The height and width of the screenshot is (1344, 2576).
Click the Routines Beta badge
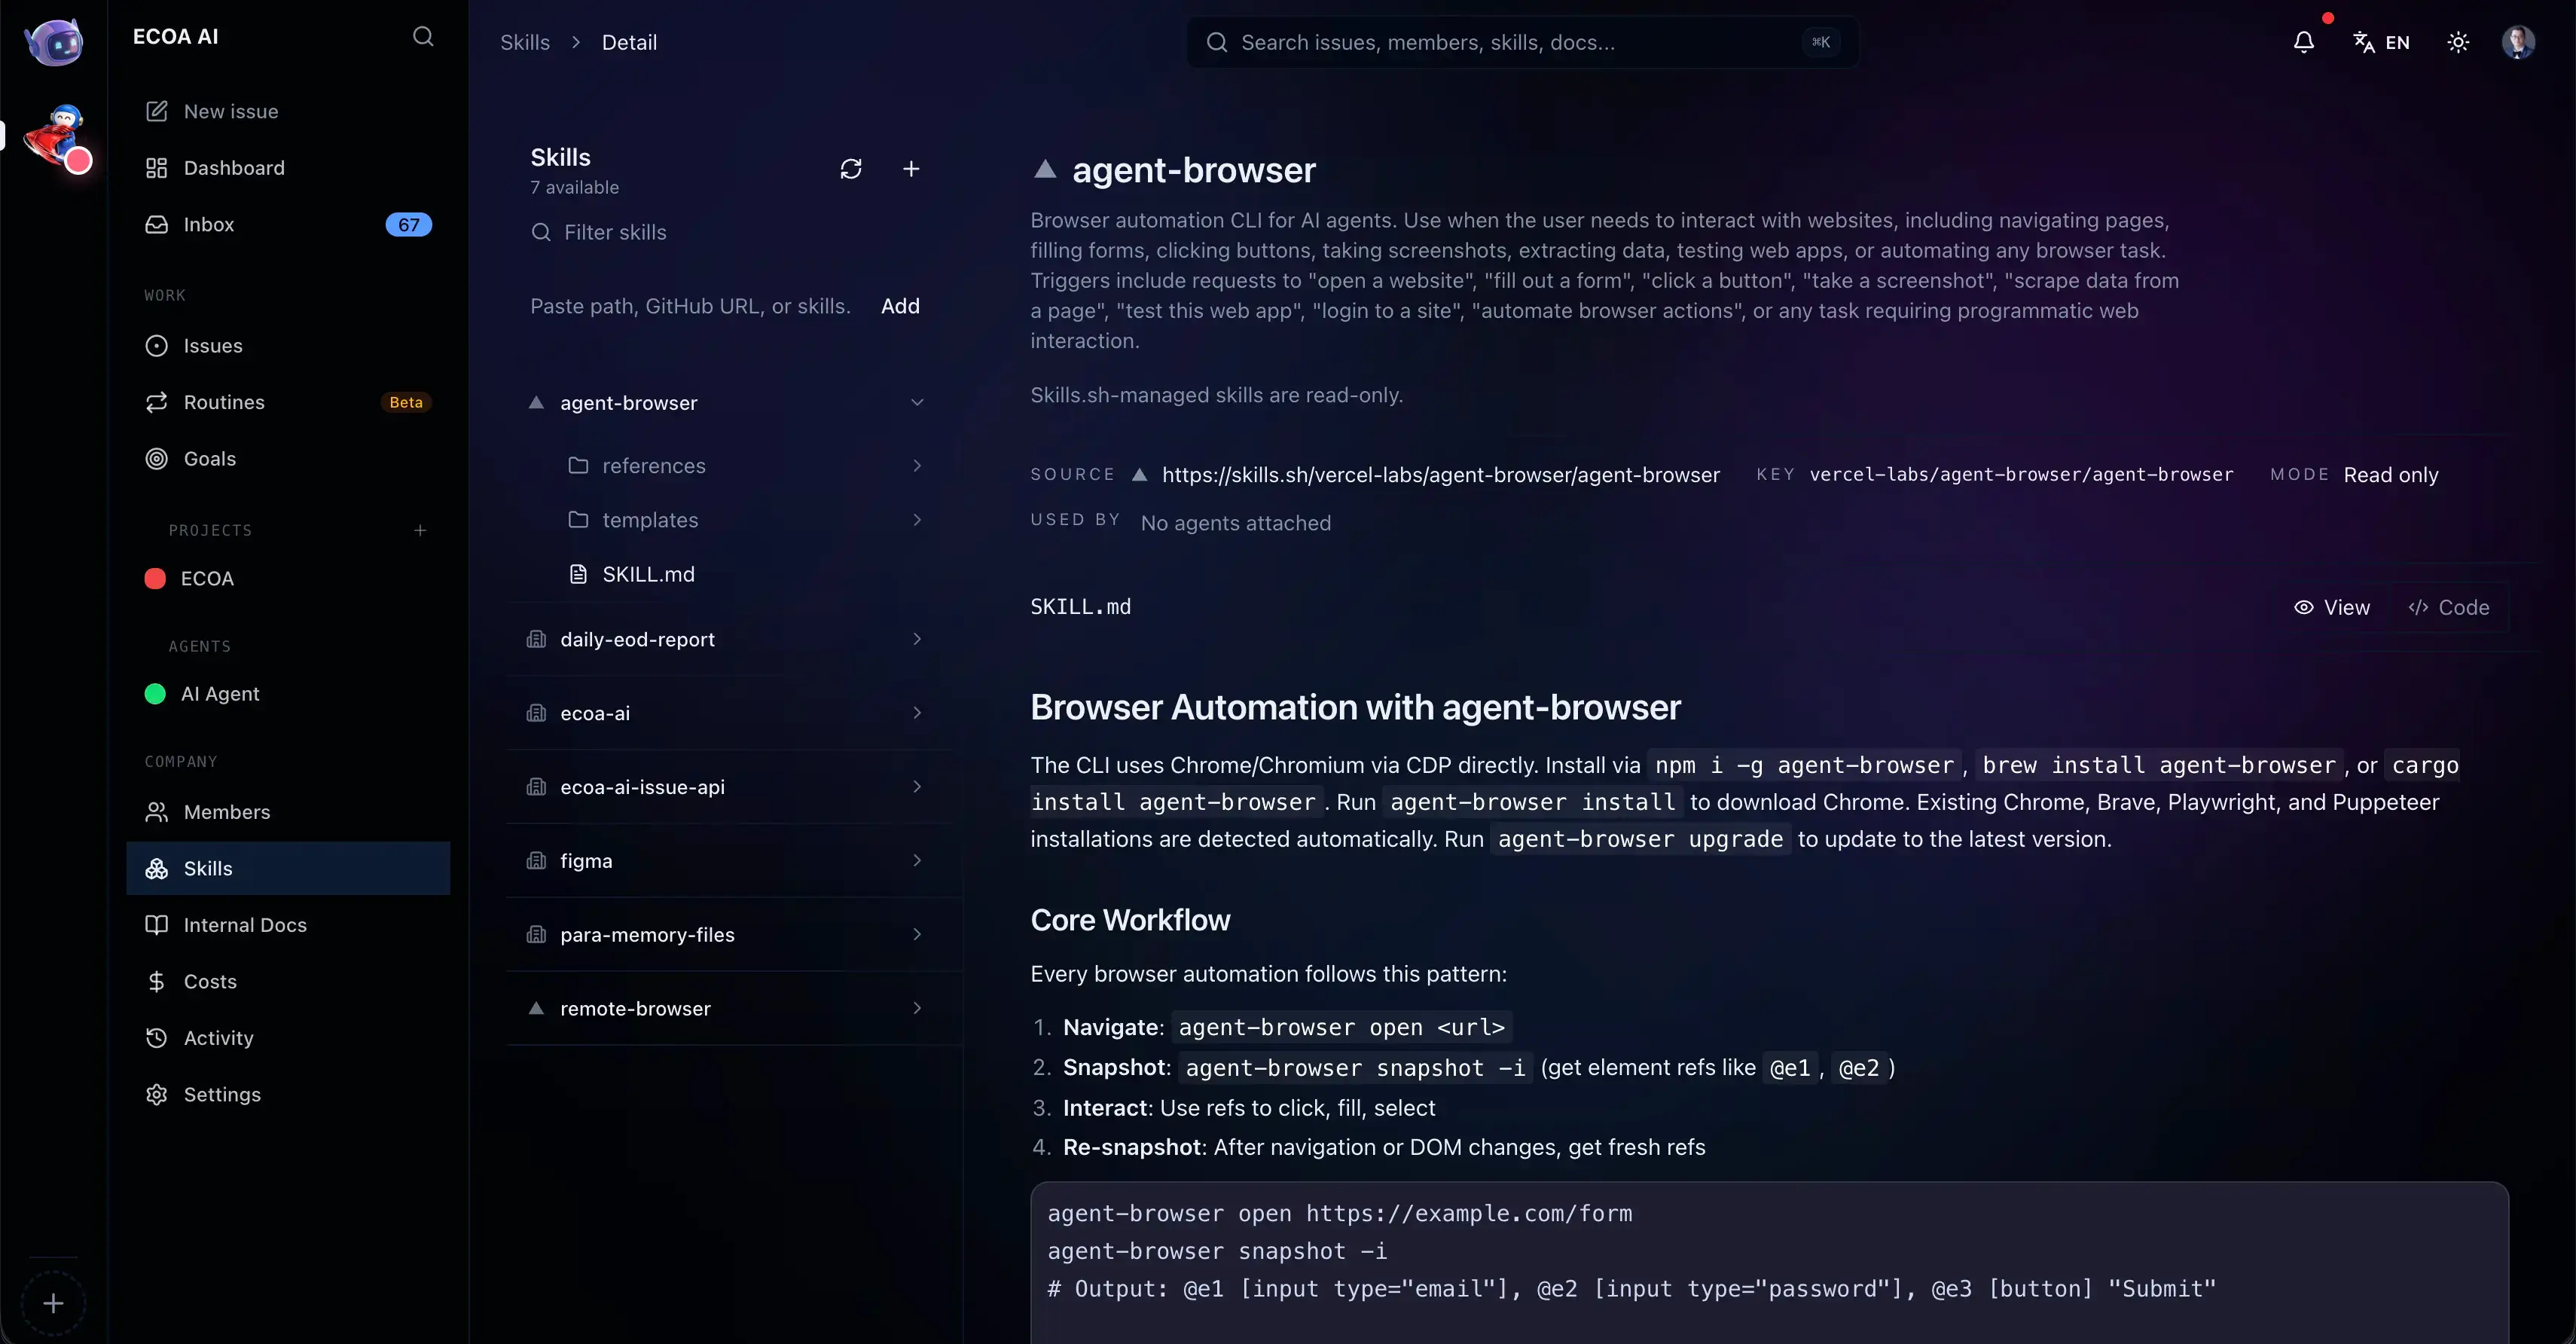pyautogui.click(x=405, y=402)
